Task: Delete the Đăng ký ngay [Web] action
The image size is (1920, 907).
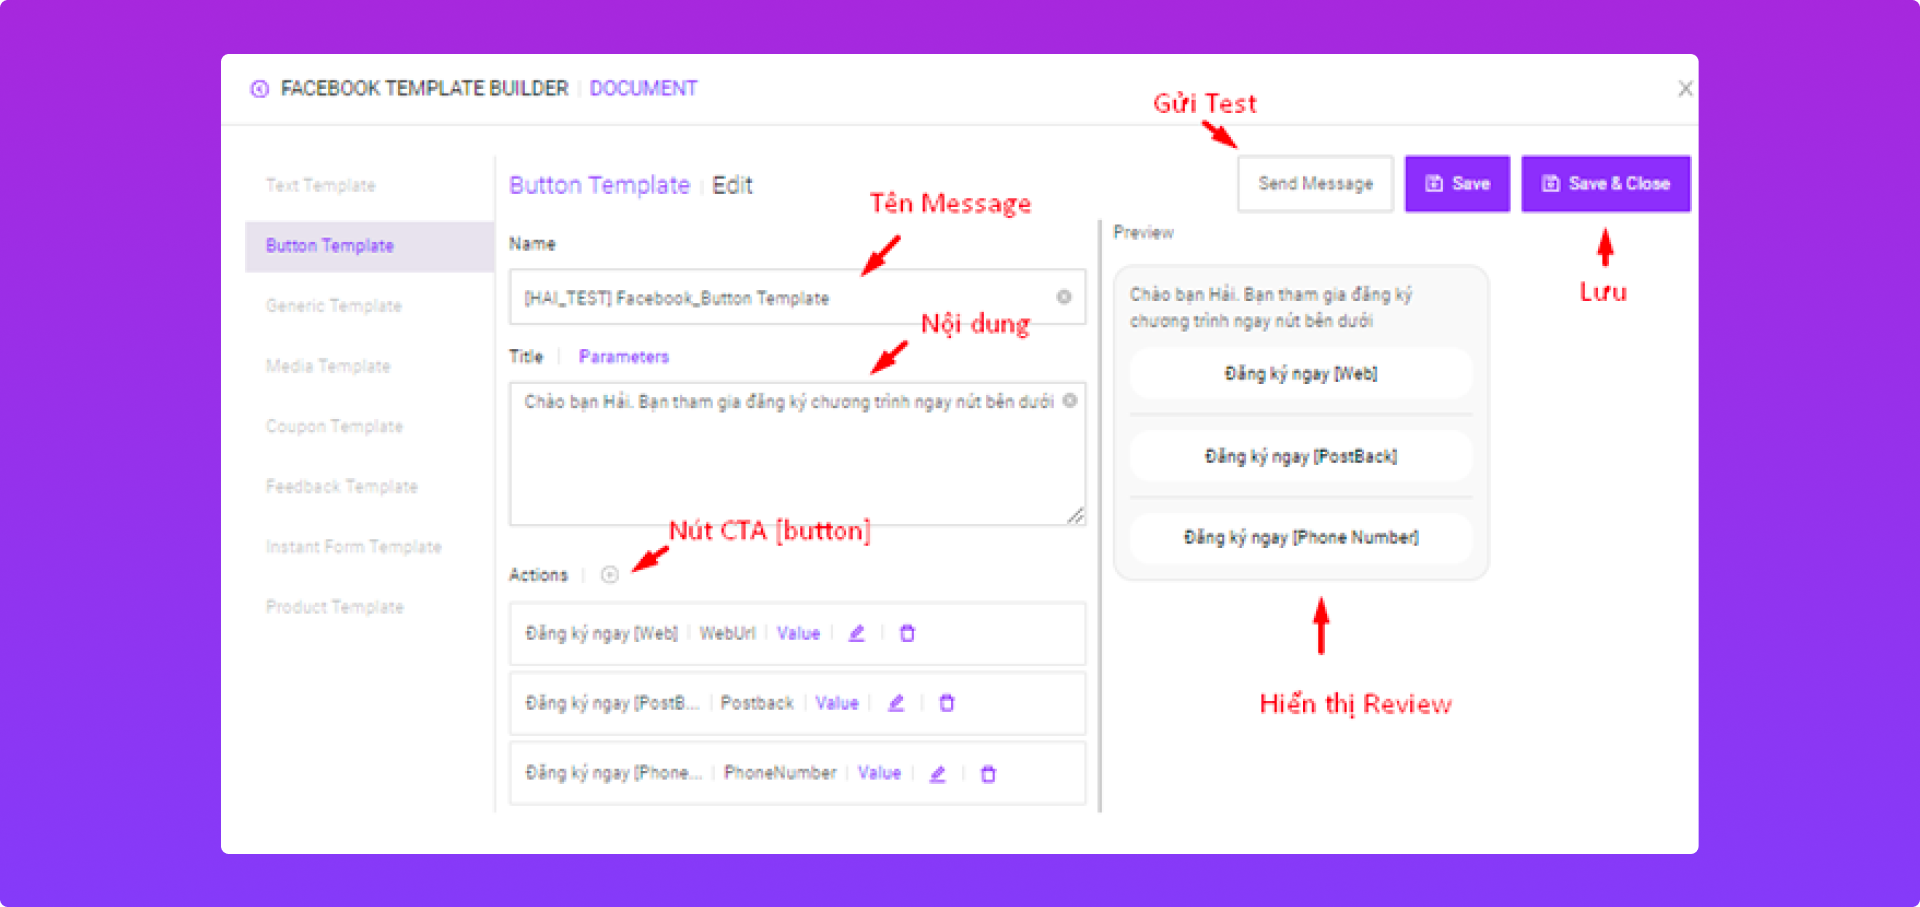Action: tap(907, 633)
